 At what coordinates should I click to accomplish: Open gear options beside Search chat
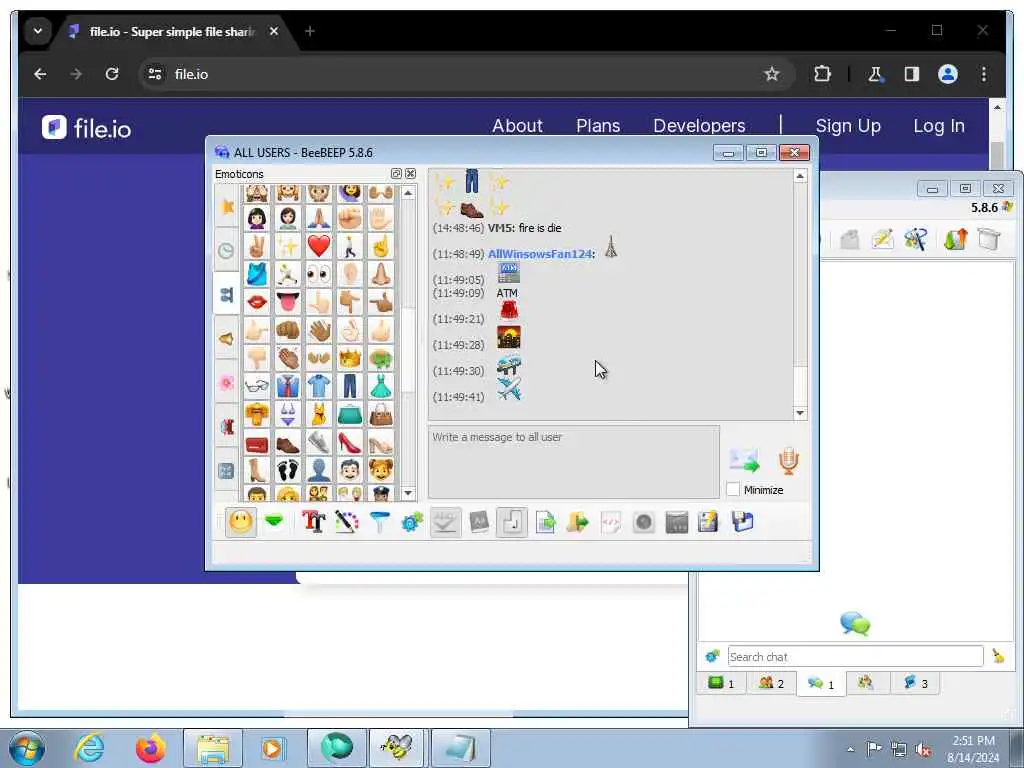click(x=712, y=656)
